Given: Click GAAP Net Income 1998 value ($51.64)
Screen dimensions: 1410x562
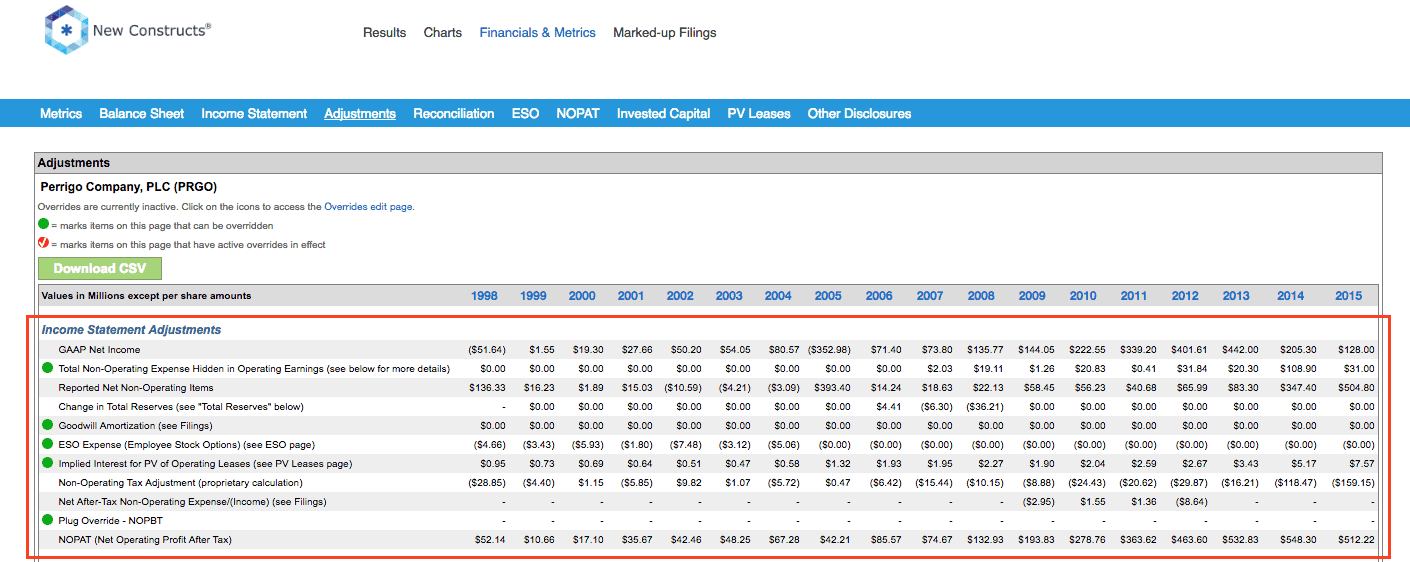Looking at the screenshot, I should pos(487,350).
